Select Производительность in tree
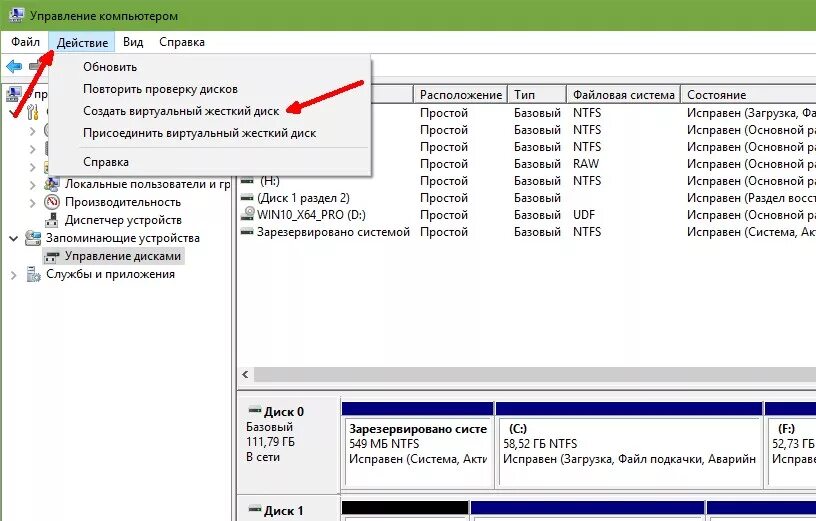This screenshot has width=816, height=521. [123, 202]
